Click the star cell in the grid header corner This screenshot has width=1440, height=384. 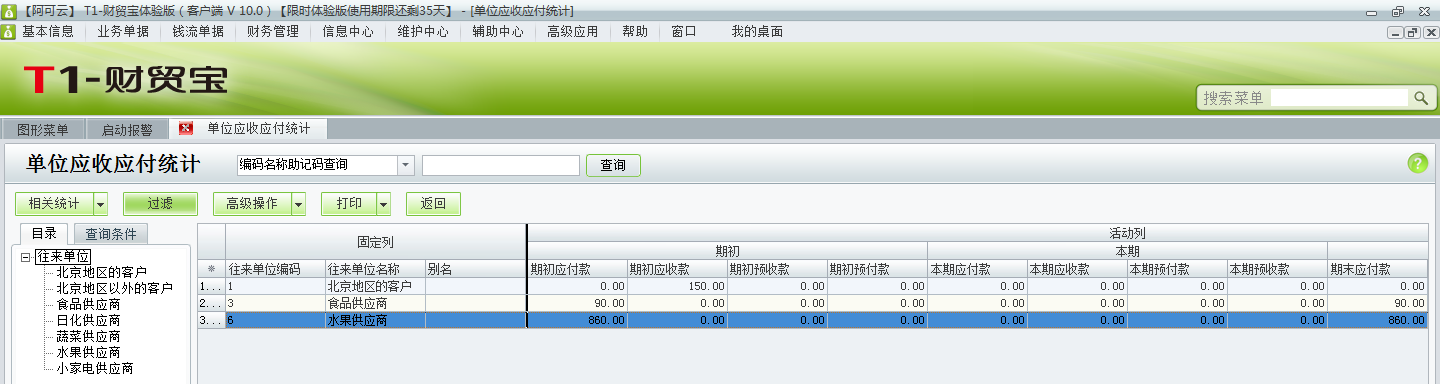pos(211,268)
